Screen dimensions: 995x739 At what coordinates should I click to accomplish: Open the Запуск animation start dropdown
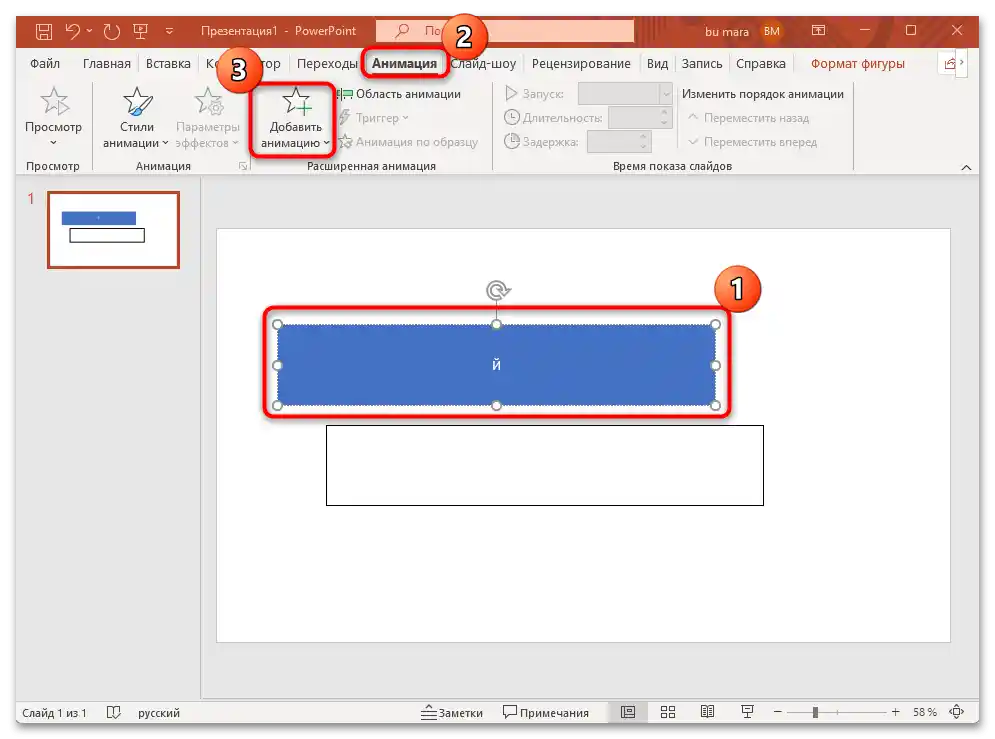pyautogui.click(x=666, y=93)
